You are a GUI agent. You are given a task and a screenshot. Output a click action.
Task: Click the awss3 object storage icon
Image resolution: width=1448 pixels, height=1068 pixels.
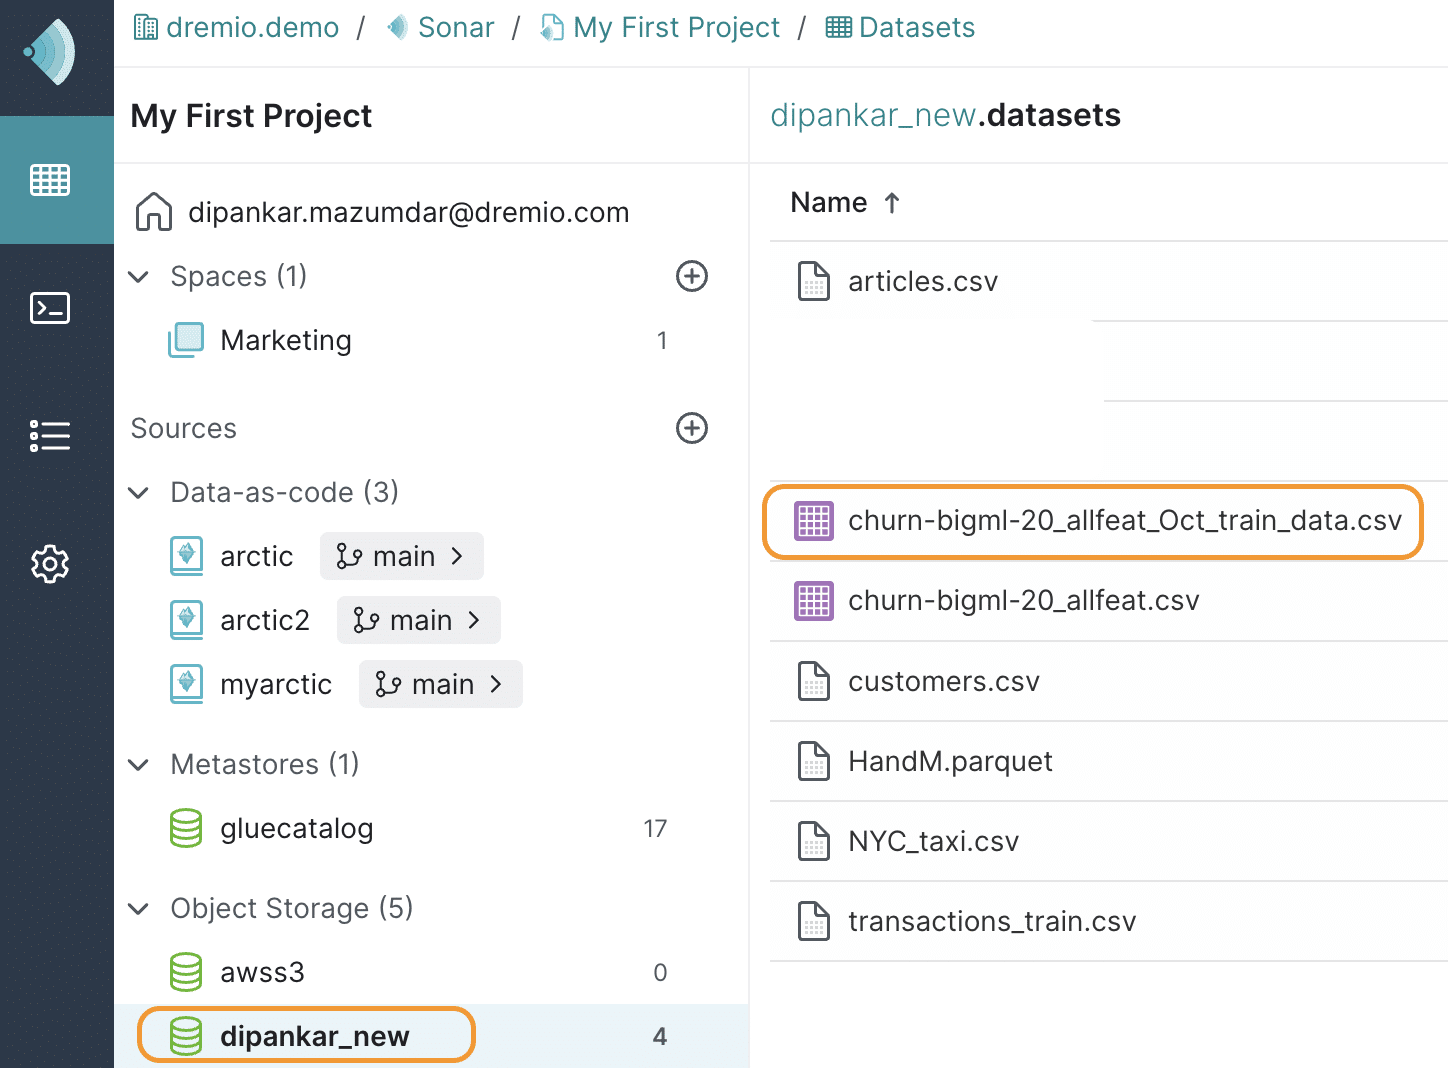pos(186,971)
